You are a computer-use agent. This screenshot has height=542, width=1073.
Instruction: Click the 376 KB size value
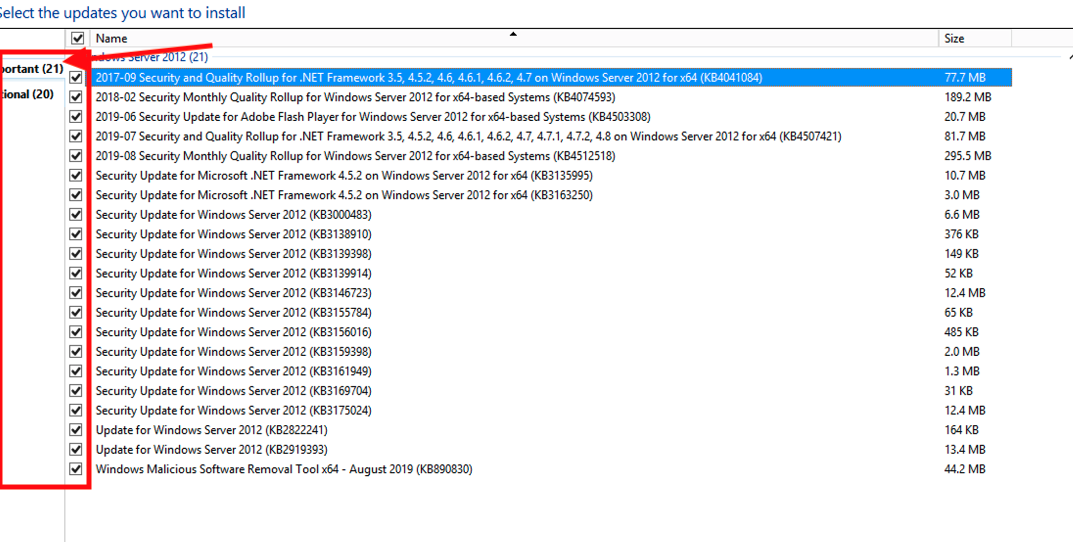[961, 234]
